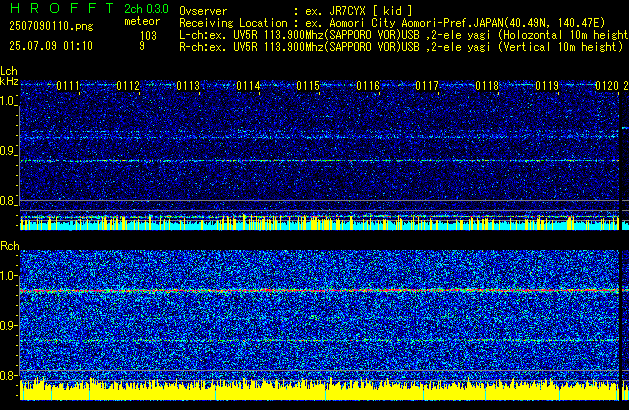Click the HROFFT title text
629x410 pixels.
click(62, 8)
